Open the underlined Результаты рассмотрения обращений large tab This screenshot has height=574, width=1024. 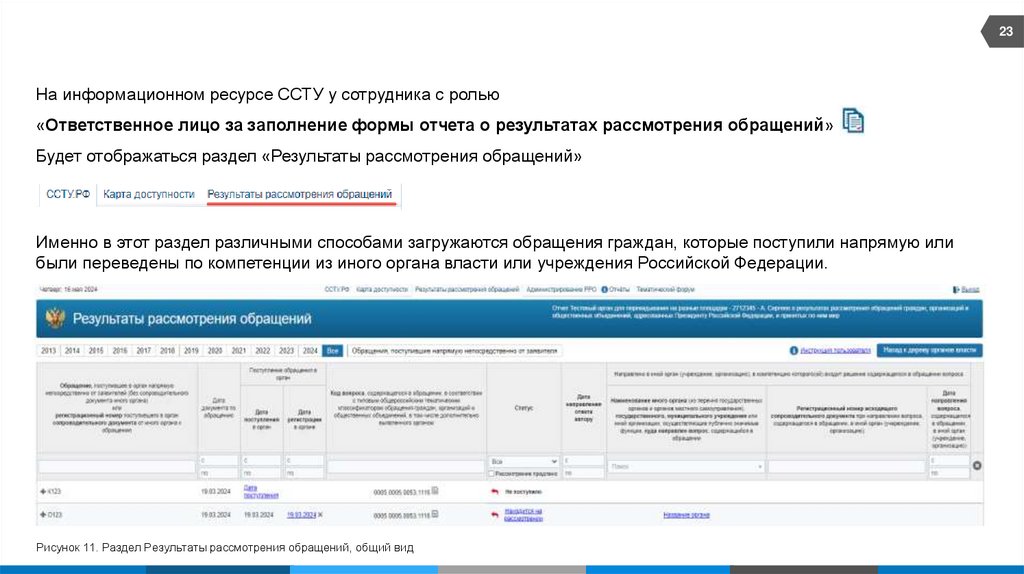[x=300, y=195]
